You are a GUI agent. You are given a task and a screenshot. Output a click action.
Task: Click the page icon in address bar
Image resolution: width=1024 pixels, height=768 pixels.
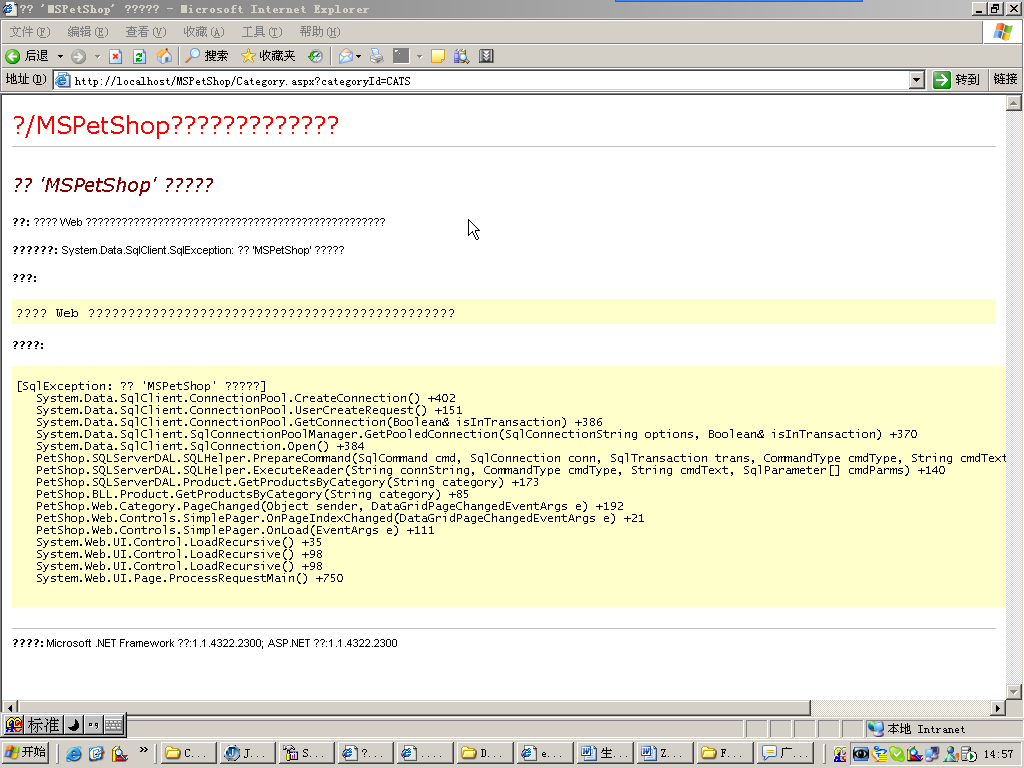point(63,80)
